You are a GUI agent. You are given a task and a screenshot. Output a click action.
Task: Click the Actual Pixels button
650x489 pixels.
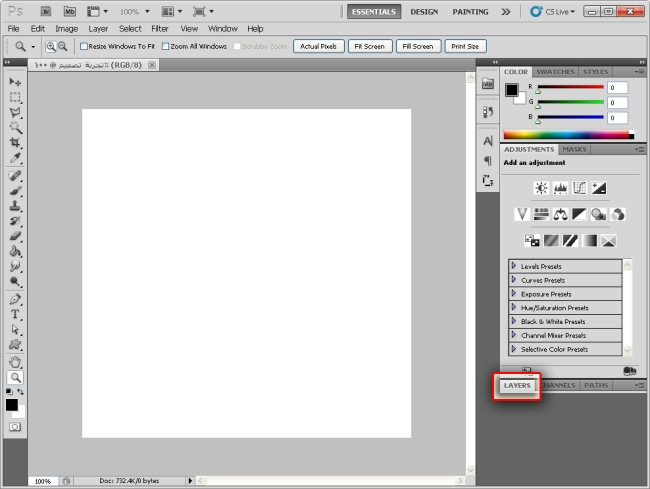tap(318, 46)
